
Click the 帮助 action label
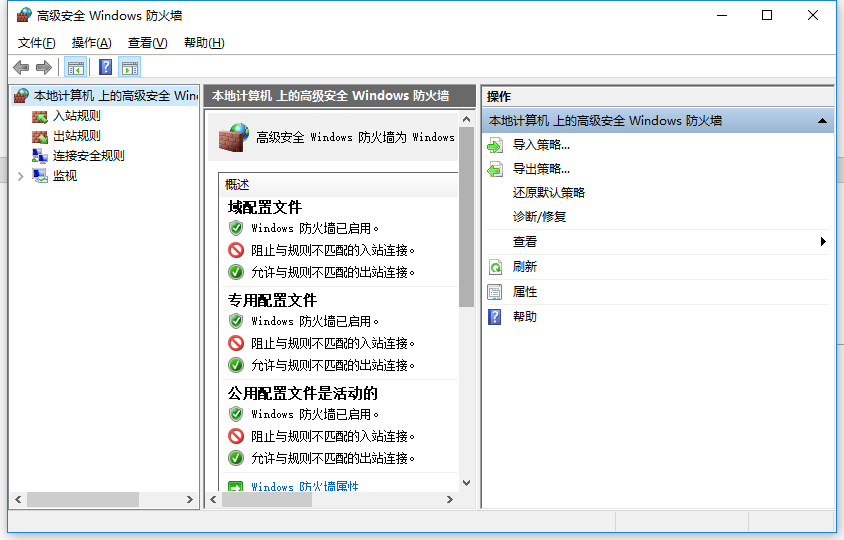[x=524, y=317]
